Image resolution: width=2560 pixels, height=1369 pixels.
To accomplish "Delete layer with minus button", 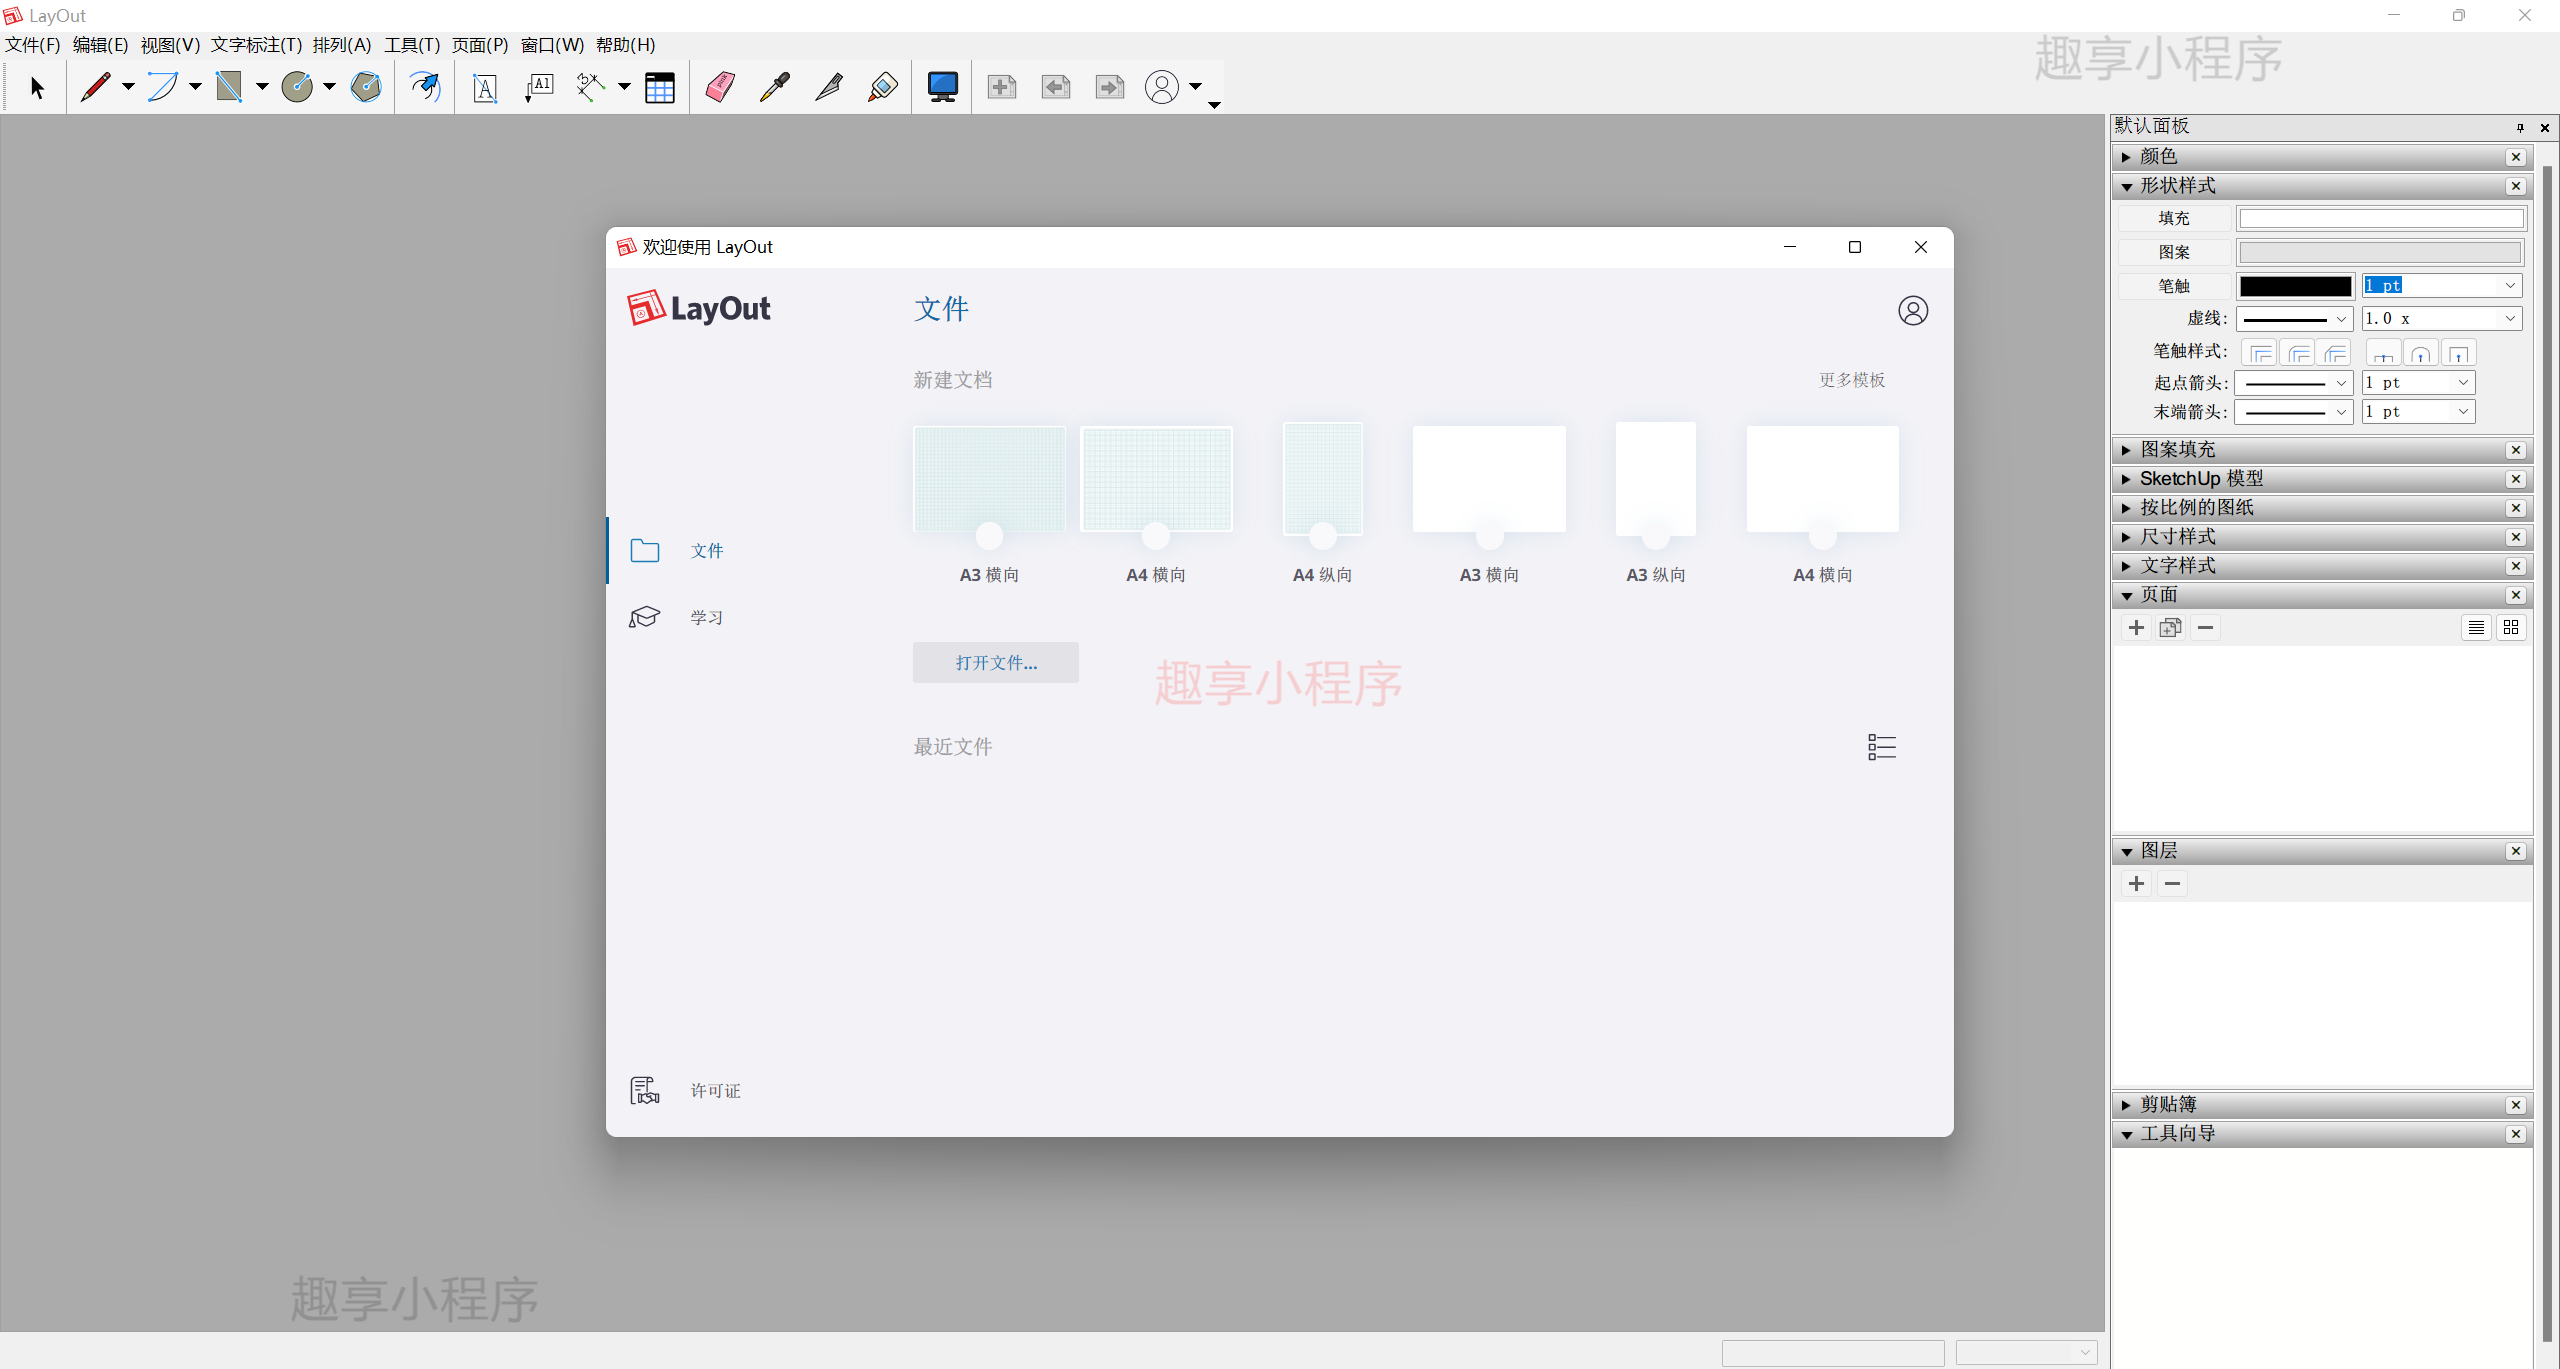I will [2172, 884].
